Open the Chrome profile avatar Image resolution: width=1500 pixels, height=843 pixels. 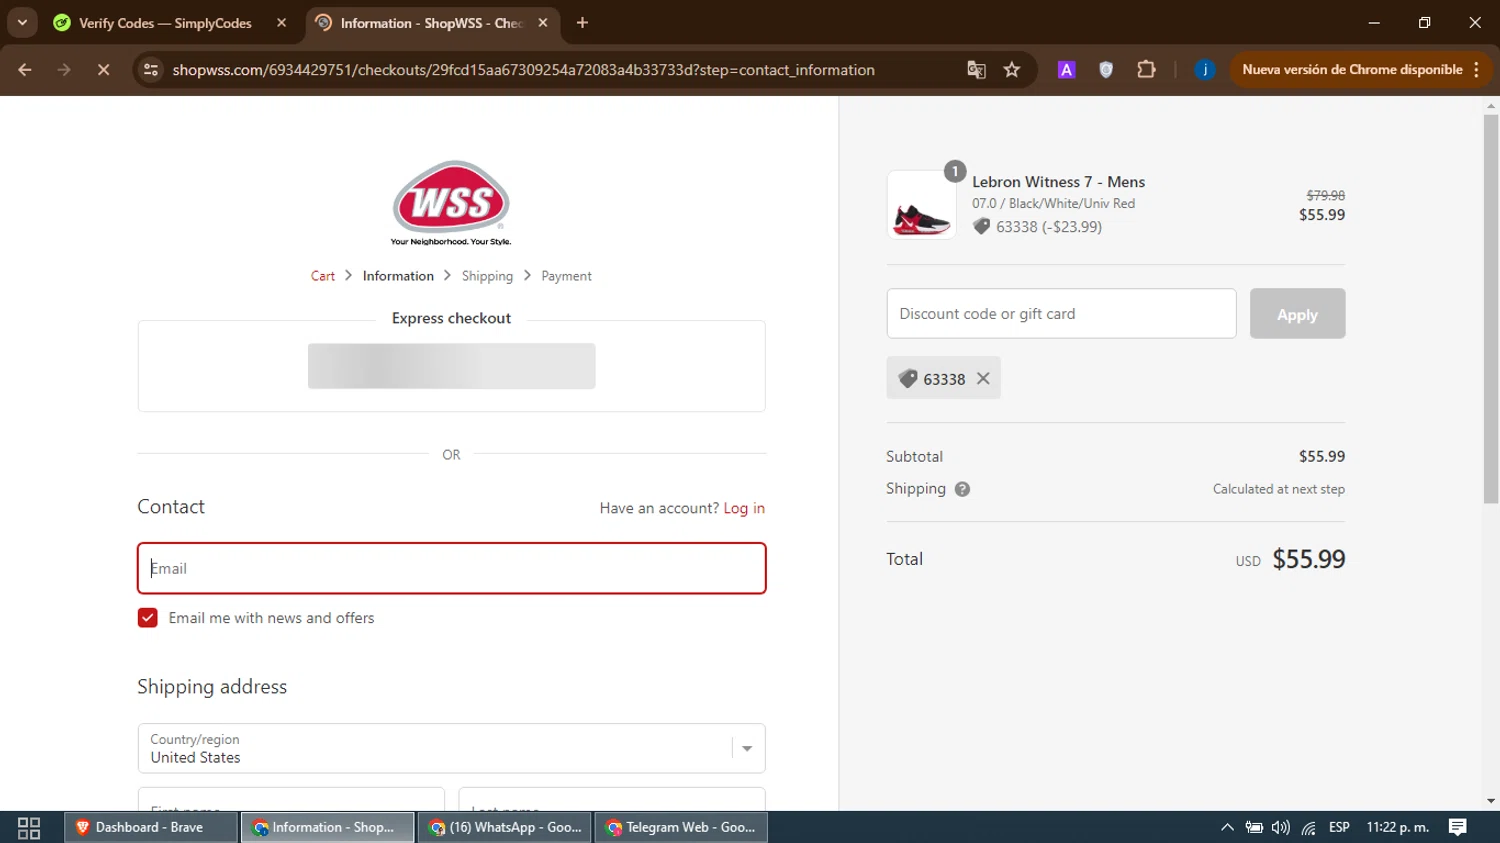click(1205, 70)
